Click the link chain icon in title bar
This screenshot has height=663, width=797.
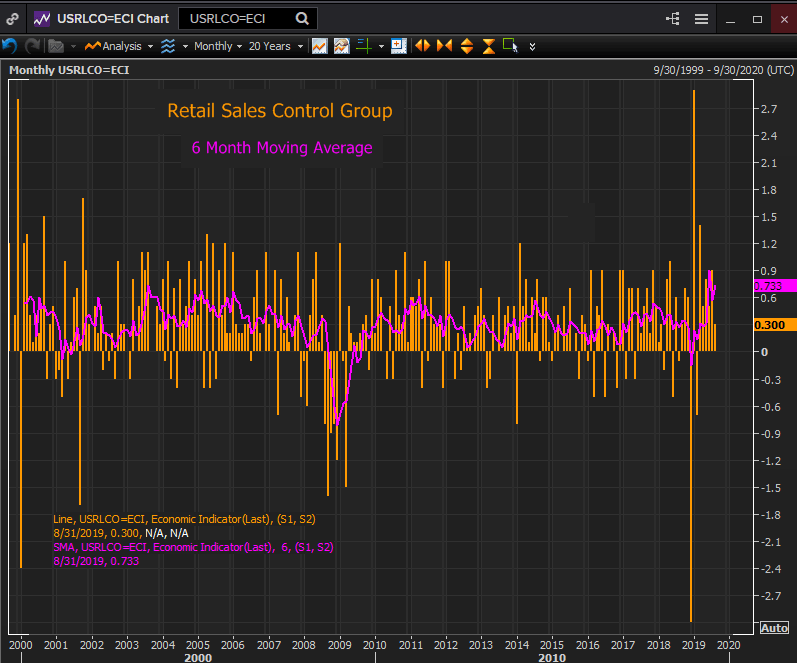point(12,19)
